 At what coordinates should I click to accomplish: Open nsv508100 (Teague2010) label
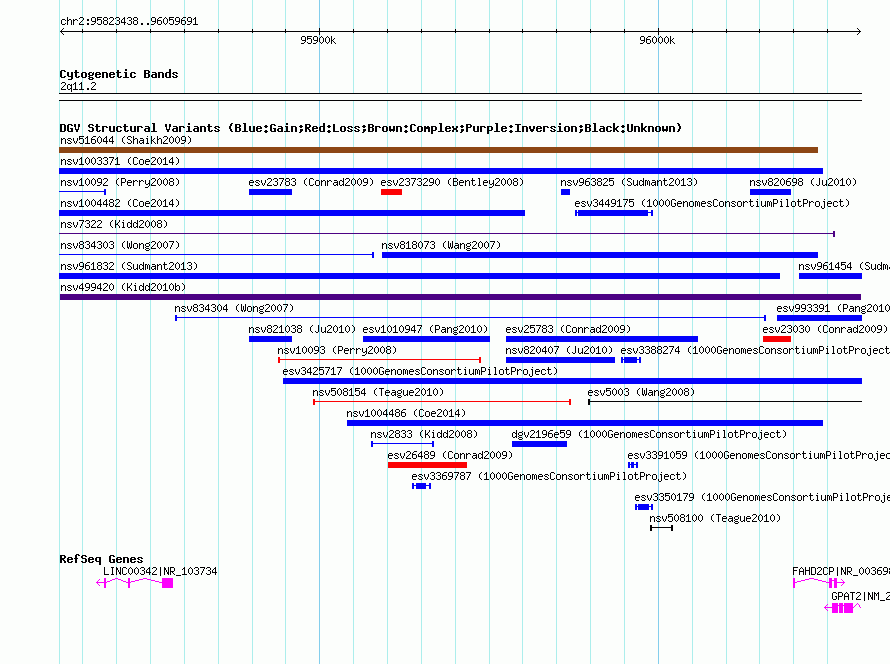point(715,518)
